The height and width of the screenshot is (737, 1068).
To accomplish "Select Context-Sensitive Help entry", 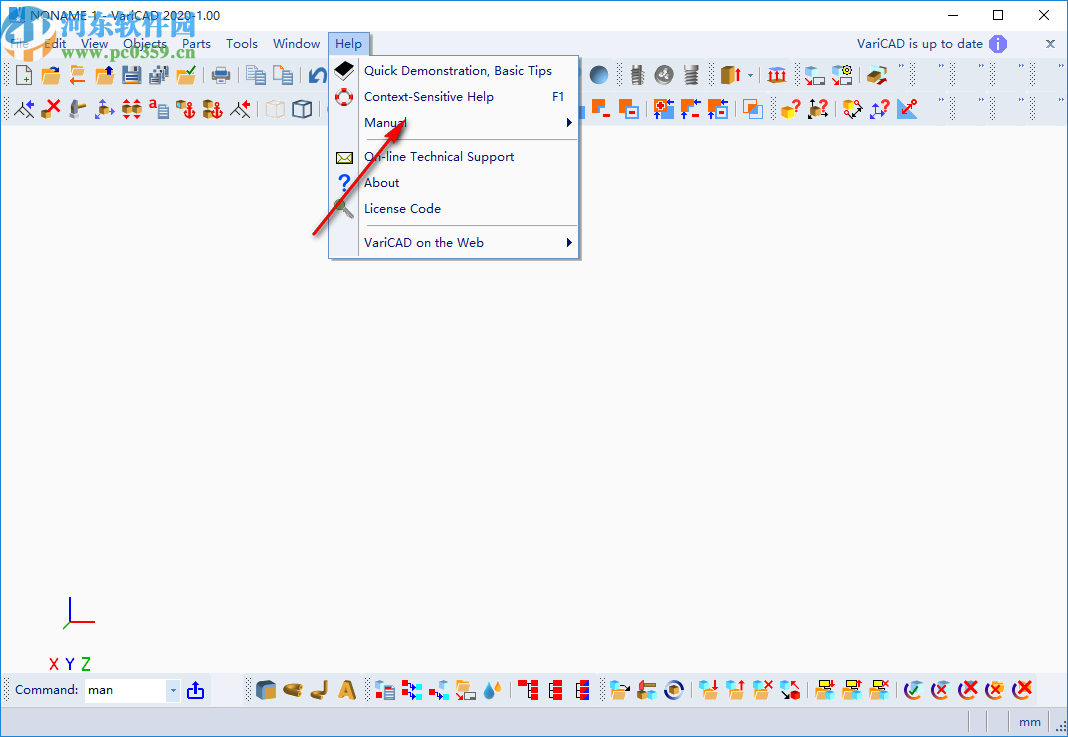I will pos(454,97).
